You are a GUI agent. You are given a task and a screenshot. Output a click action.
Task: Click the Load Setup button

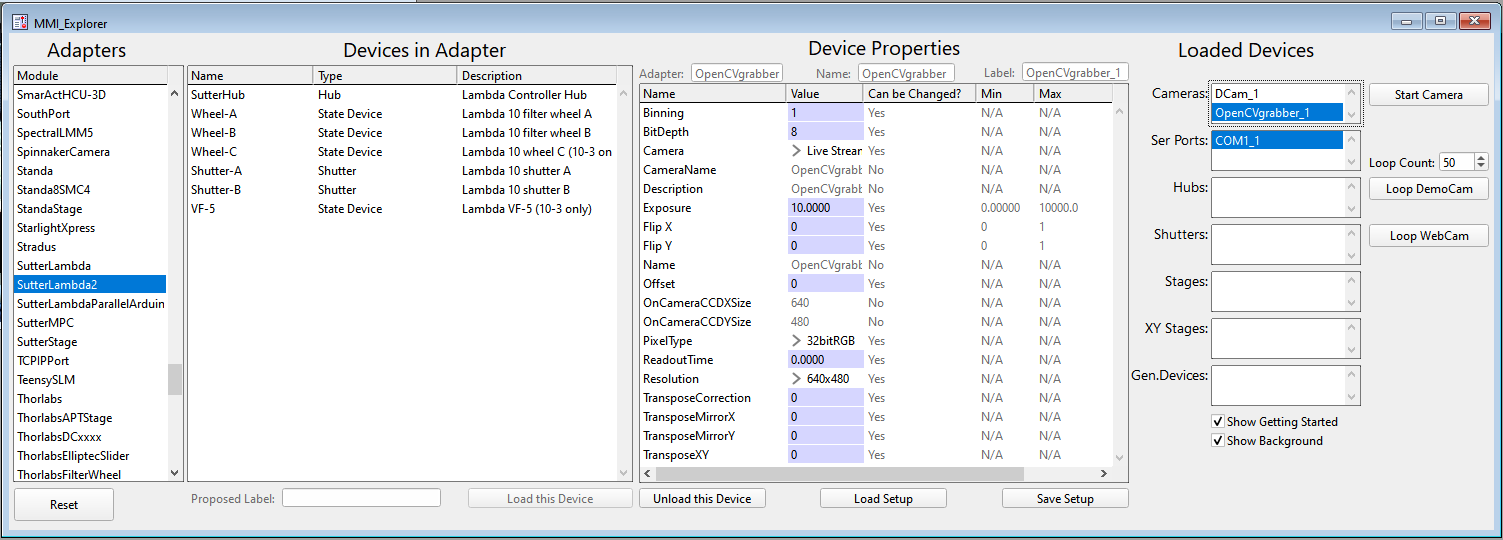(883, 498)
